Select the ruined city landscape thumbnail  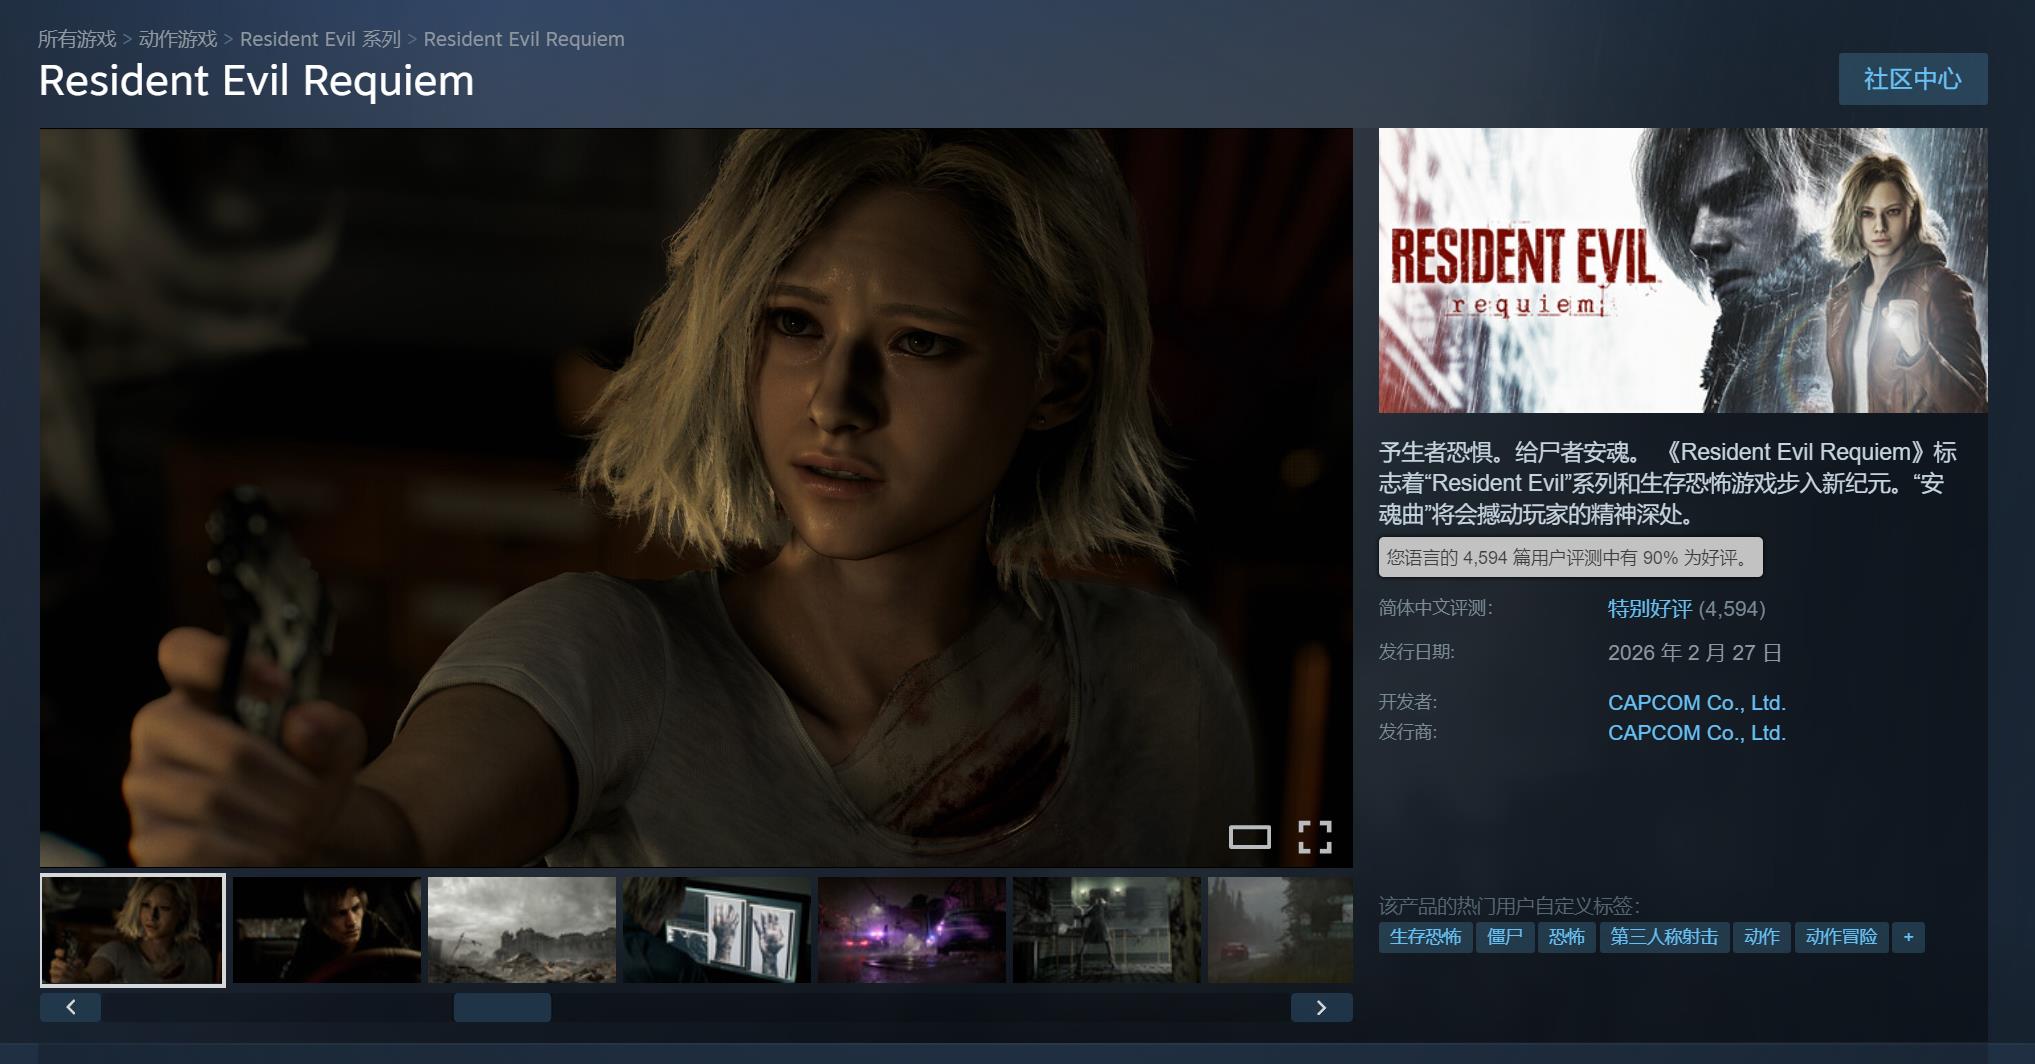[522, 930]
